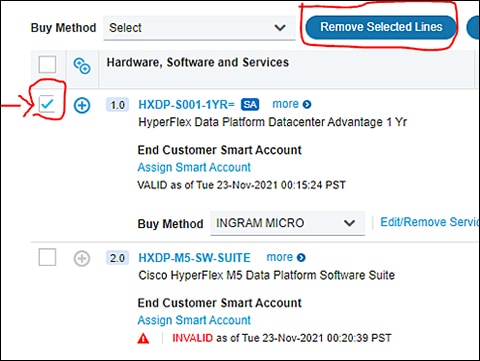Open the HXDP-M5-SW-SUITE product link
The height and width of the screenshot is (361, 480).
194,258
